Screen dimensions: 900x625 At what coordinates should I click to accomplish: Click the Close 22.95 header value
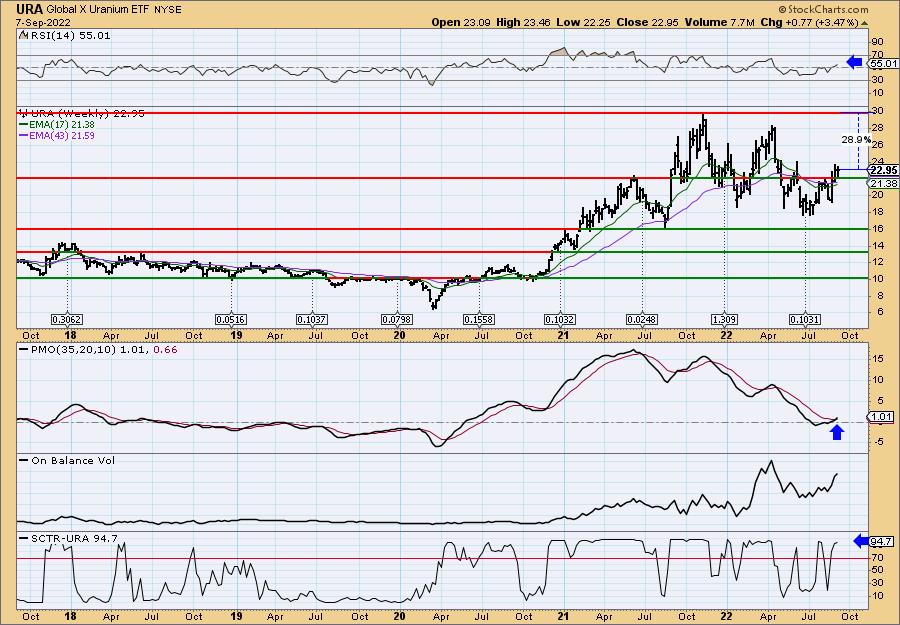[647, 22]
